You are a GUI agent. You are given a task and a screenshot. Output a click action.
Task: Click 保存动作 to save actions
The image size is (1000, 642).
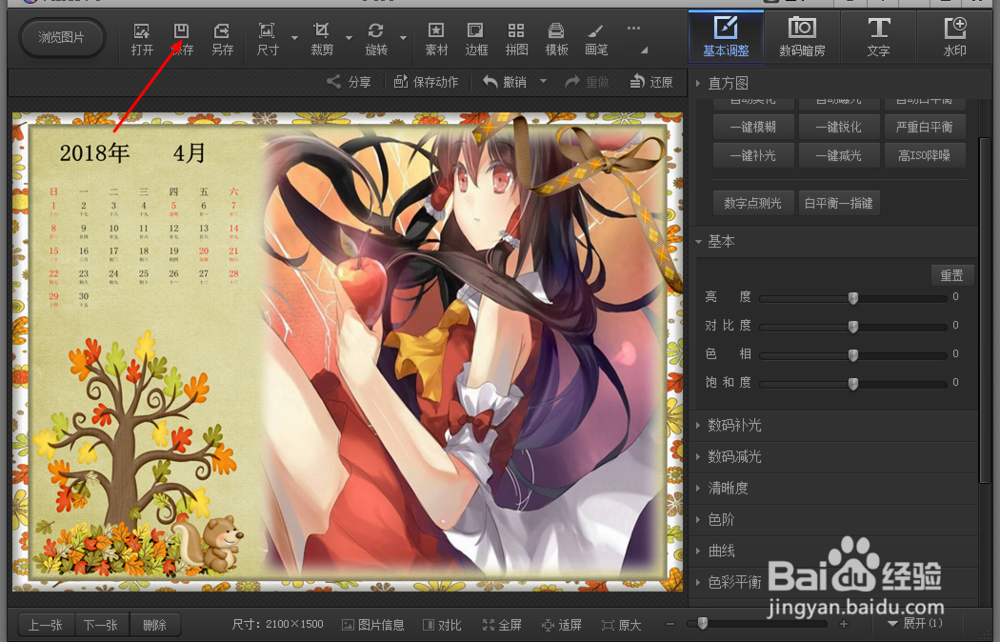tap(426, 82)
